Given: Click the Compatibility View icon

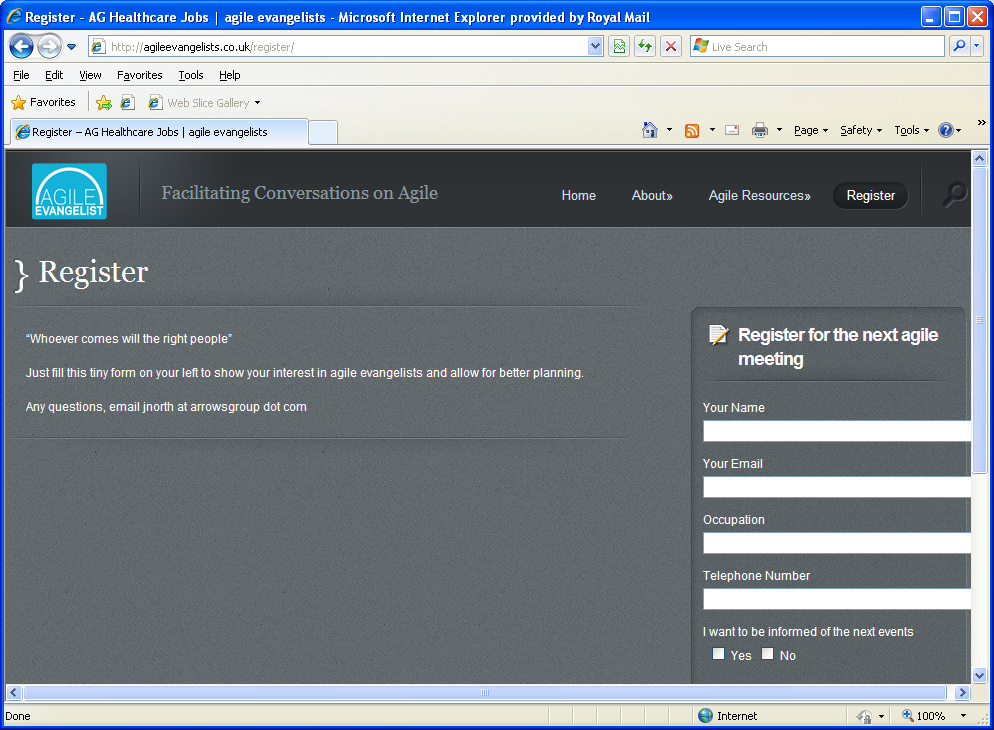Looking at the screenshot, I should pos(619,46).
